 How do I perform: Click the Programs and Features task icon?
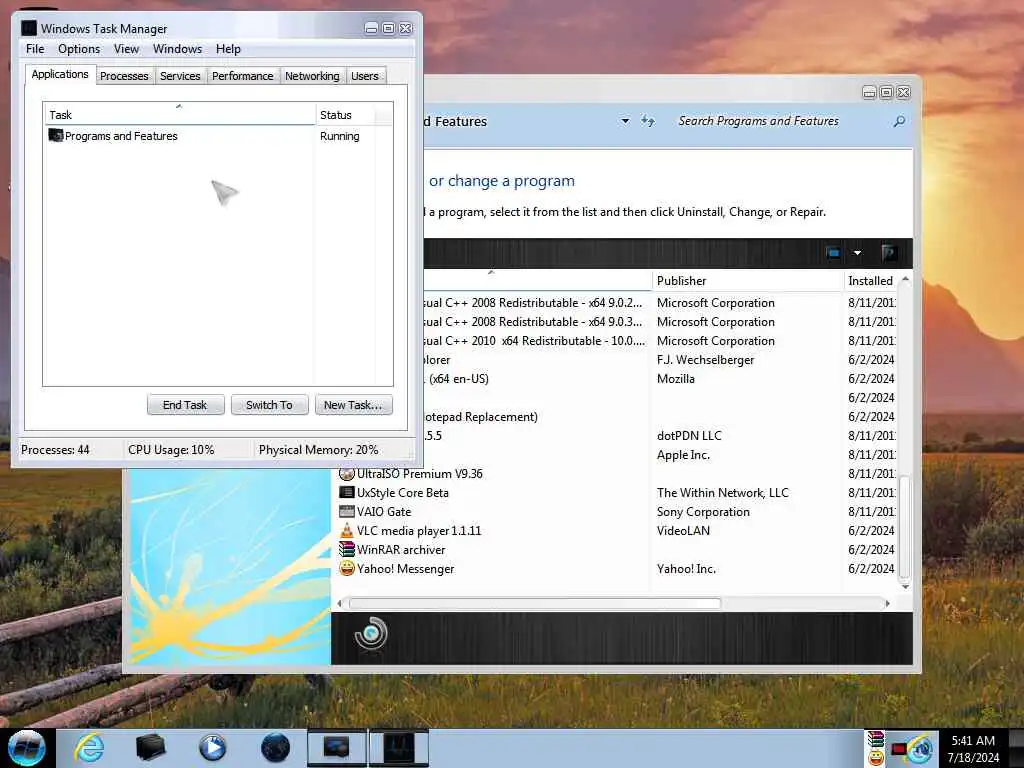[56, 135]
